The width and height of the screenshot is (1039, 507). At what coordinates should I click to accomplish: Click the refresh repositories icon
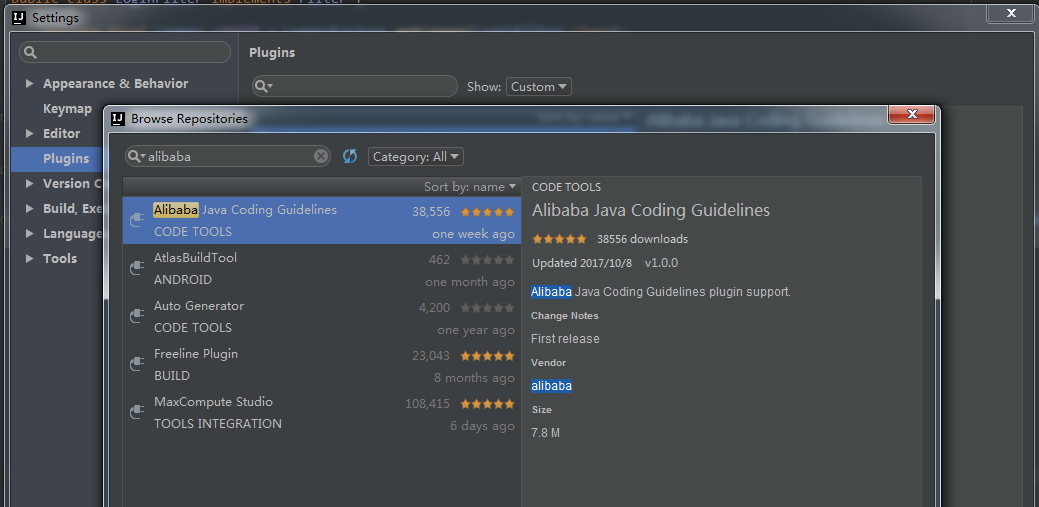[350, 156]
